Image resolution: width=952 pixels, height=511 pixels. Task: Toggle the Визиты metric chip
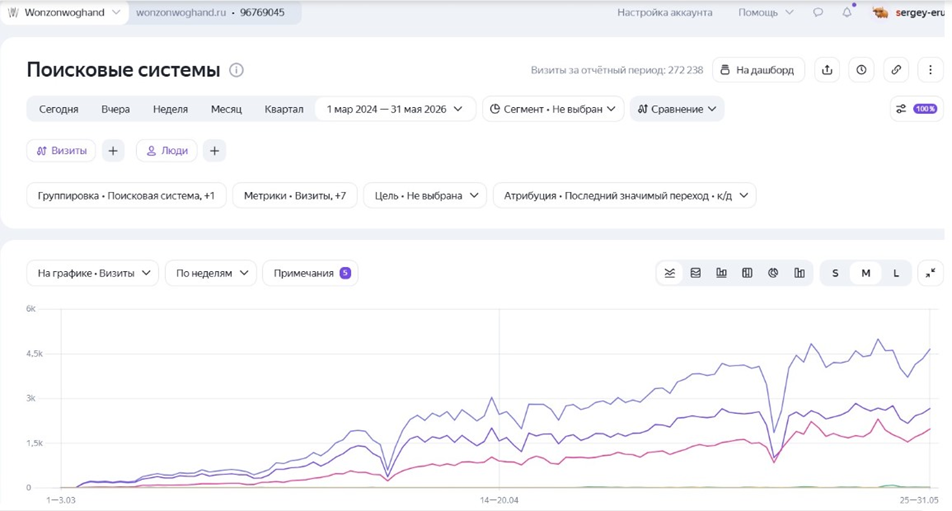pos(61,151)
